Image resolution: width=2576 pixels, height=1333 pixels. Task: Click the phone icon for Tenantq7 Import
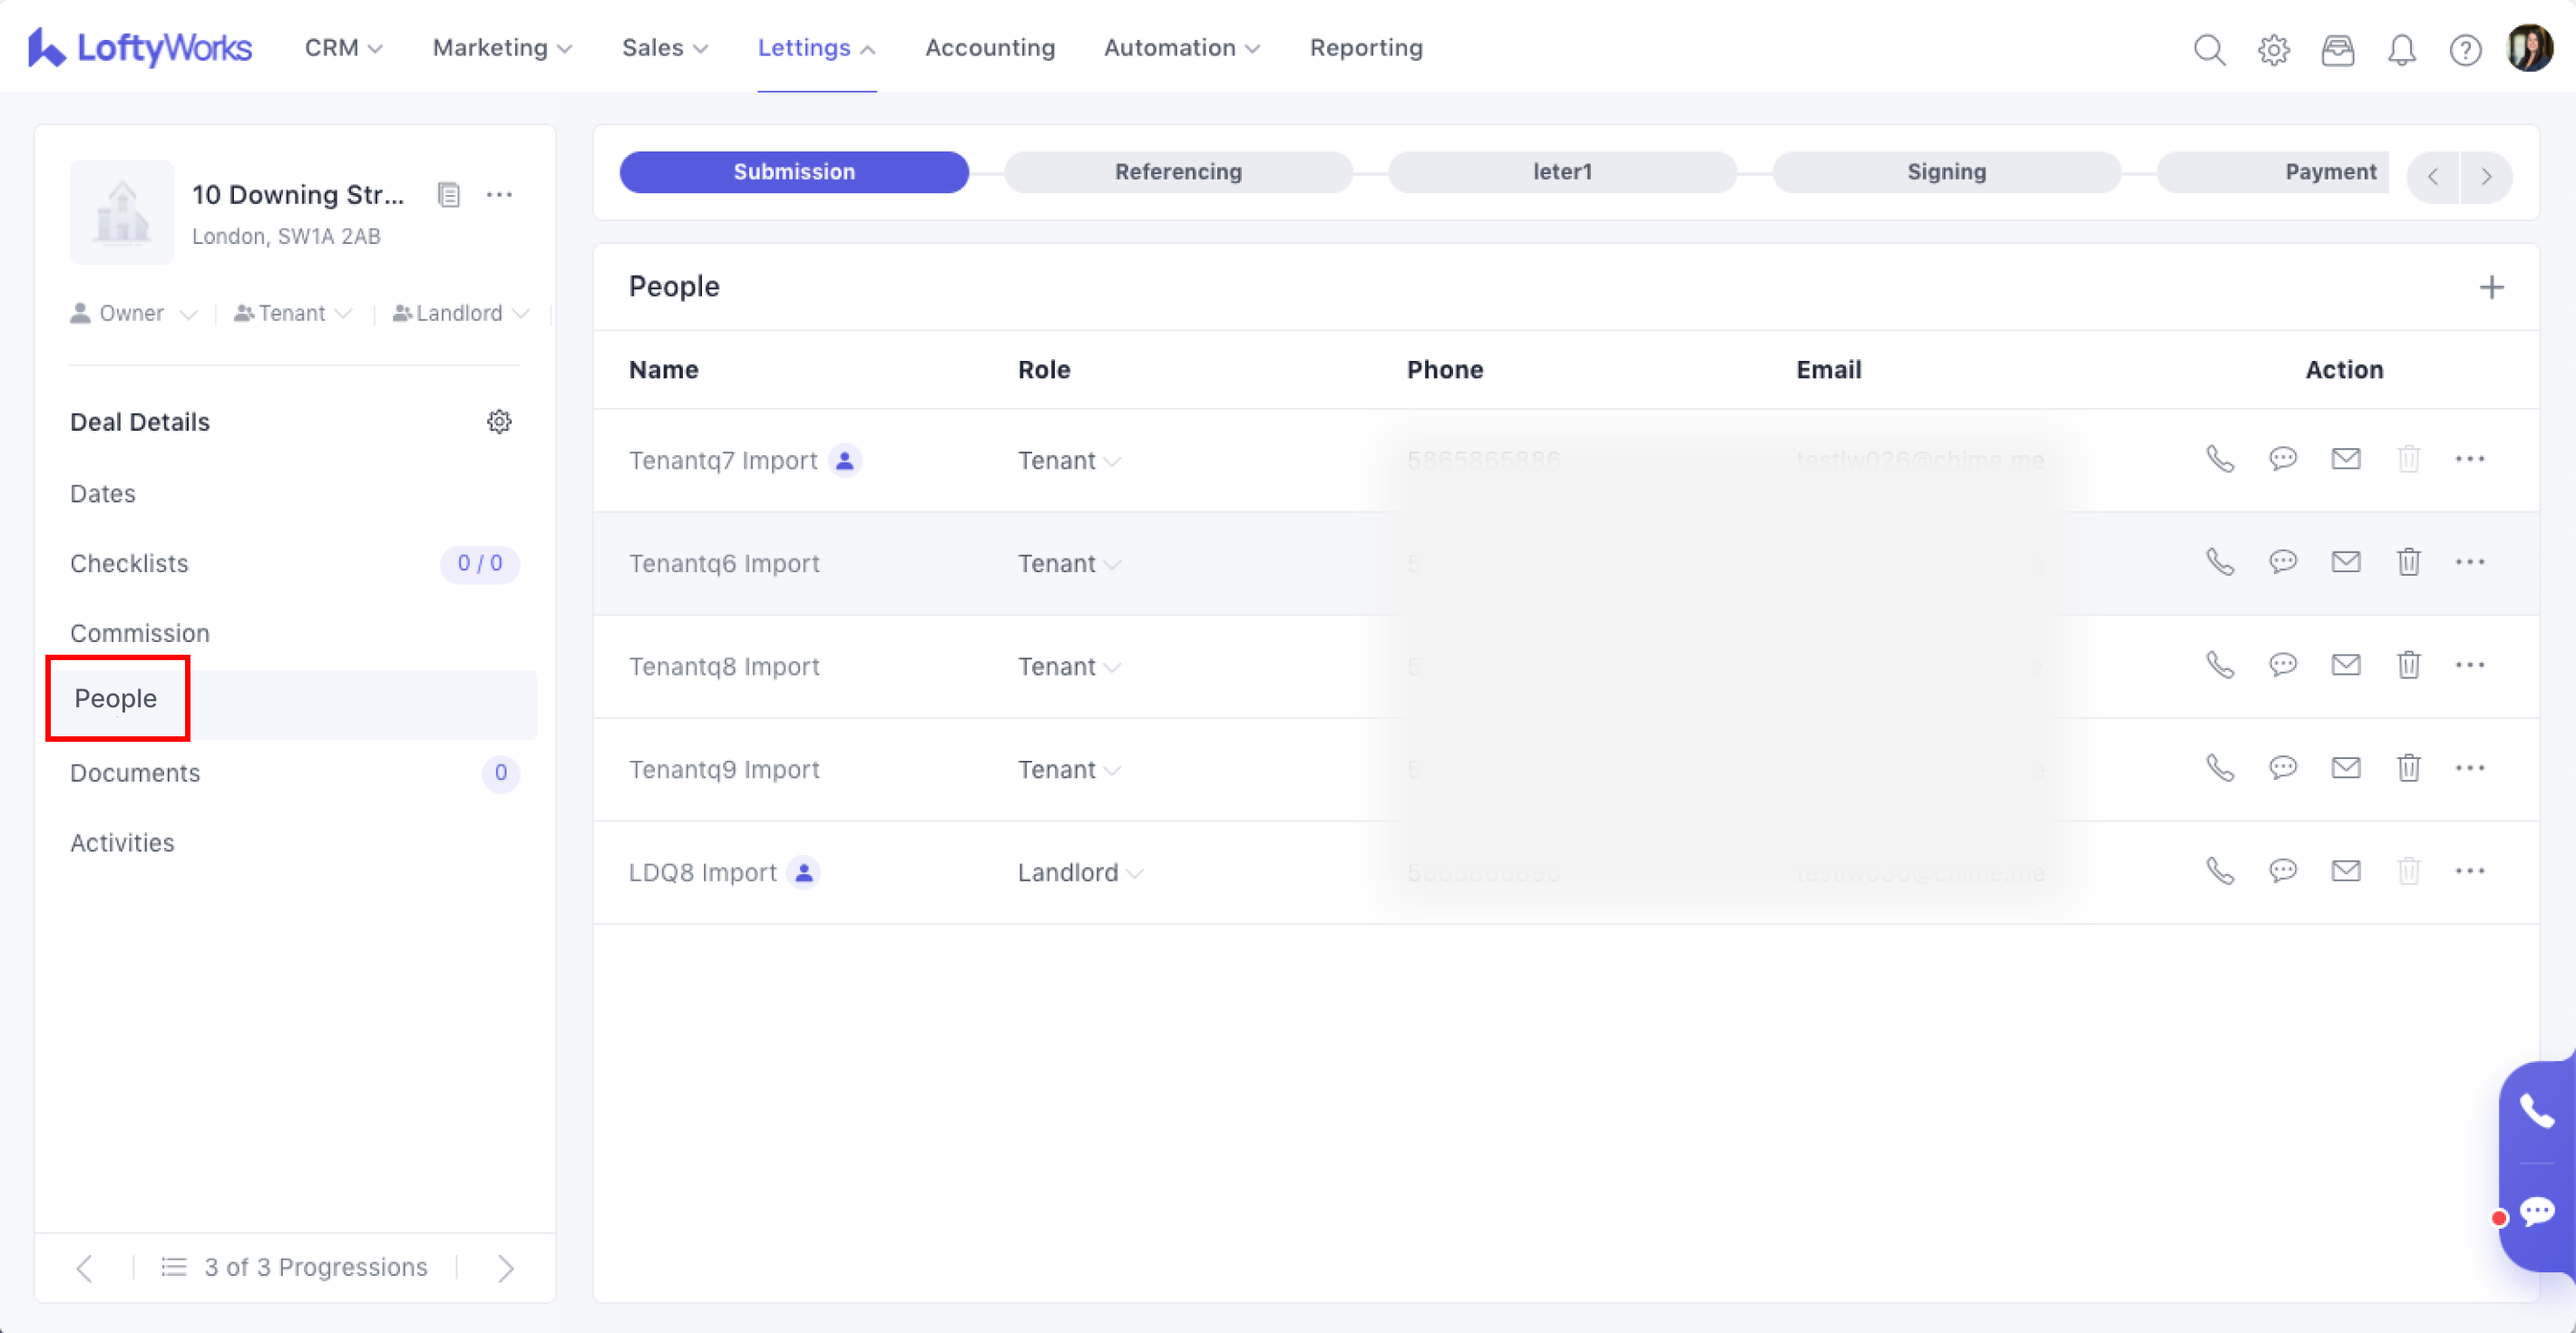(2219, 459)
